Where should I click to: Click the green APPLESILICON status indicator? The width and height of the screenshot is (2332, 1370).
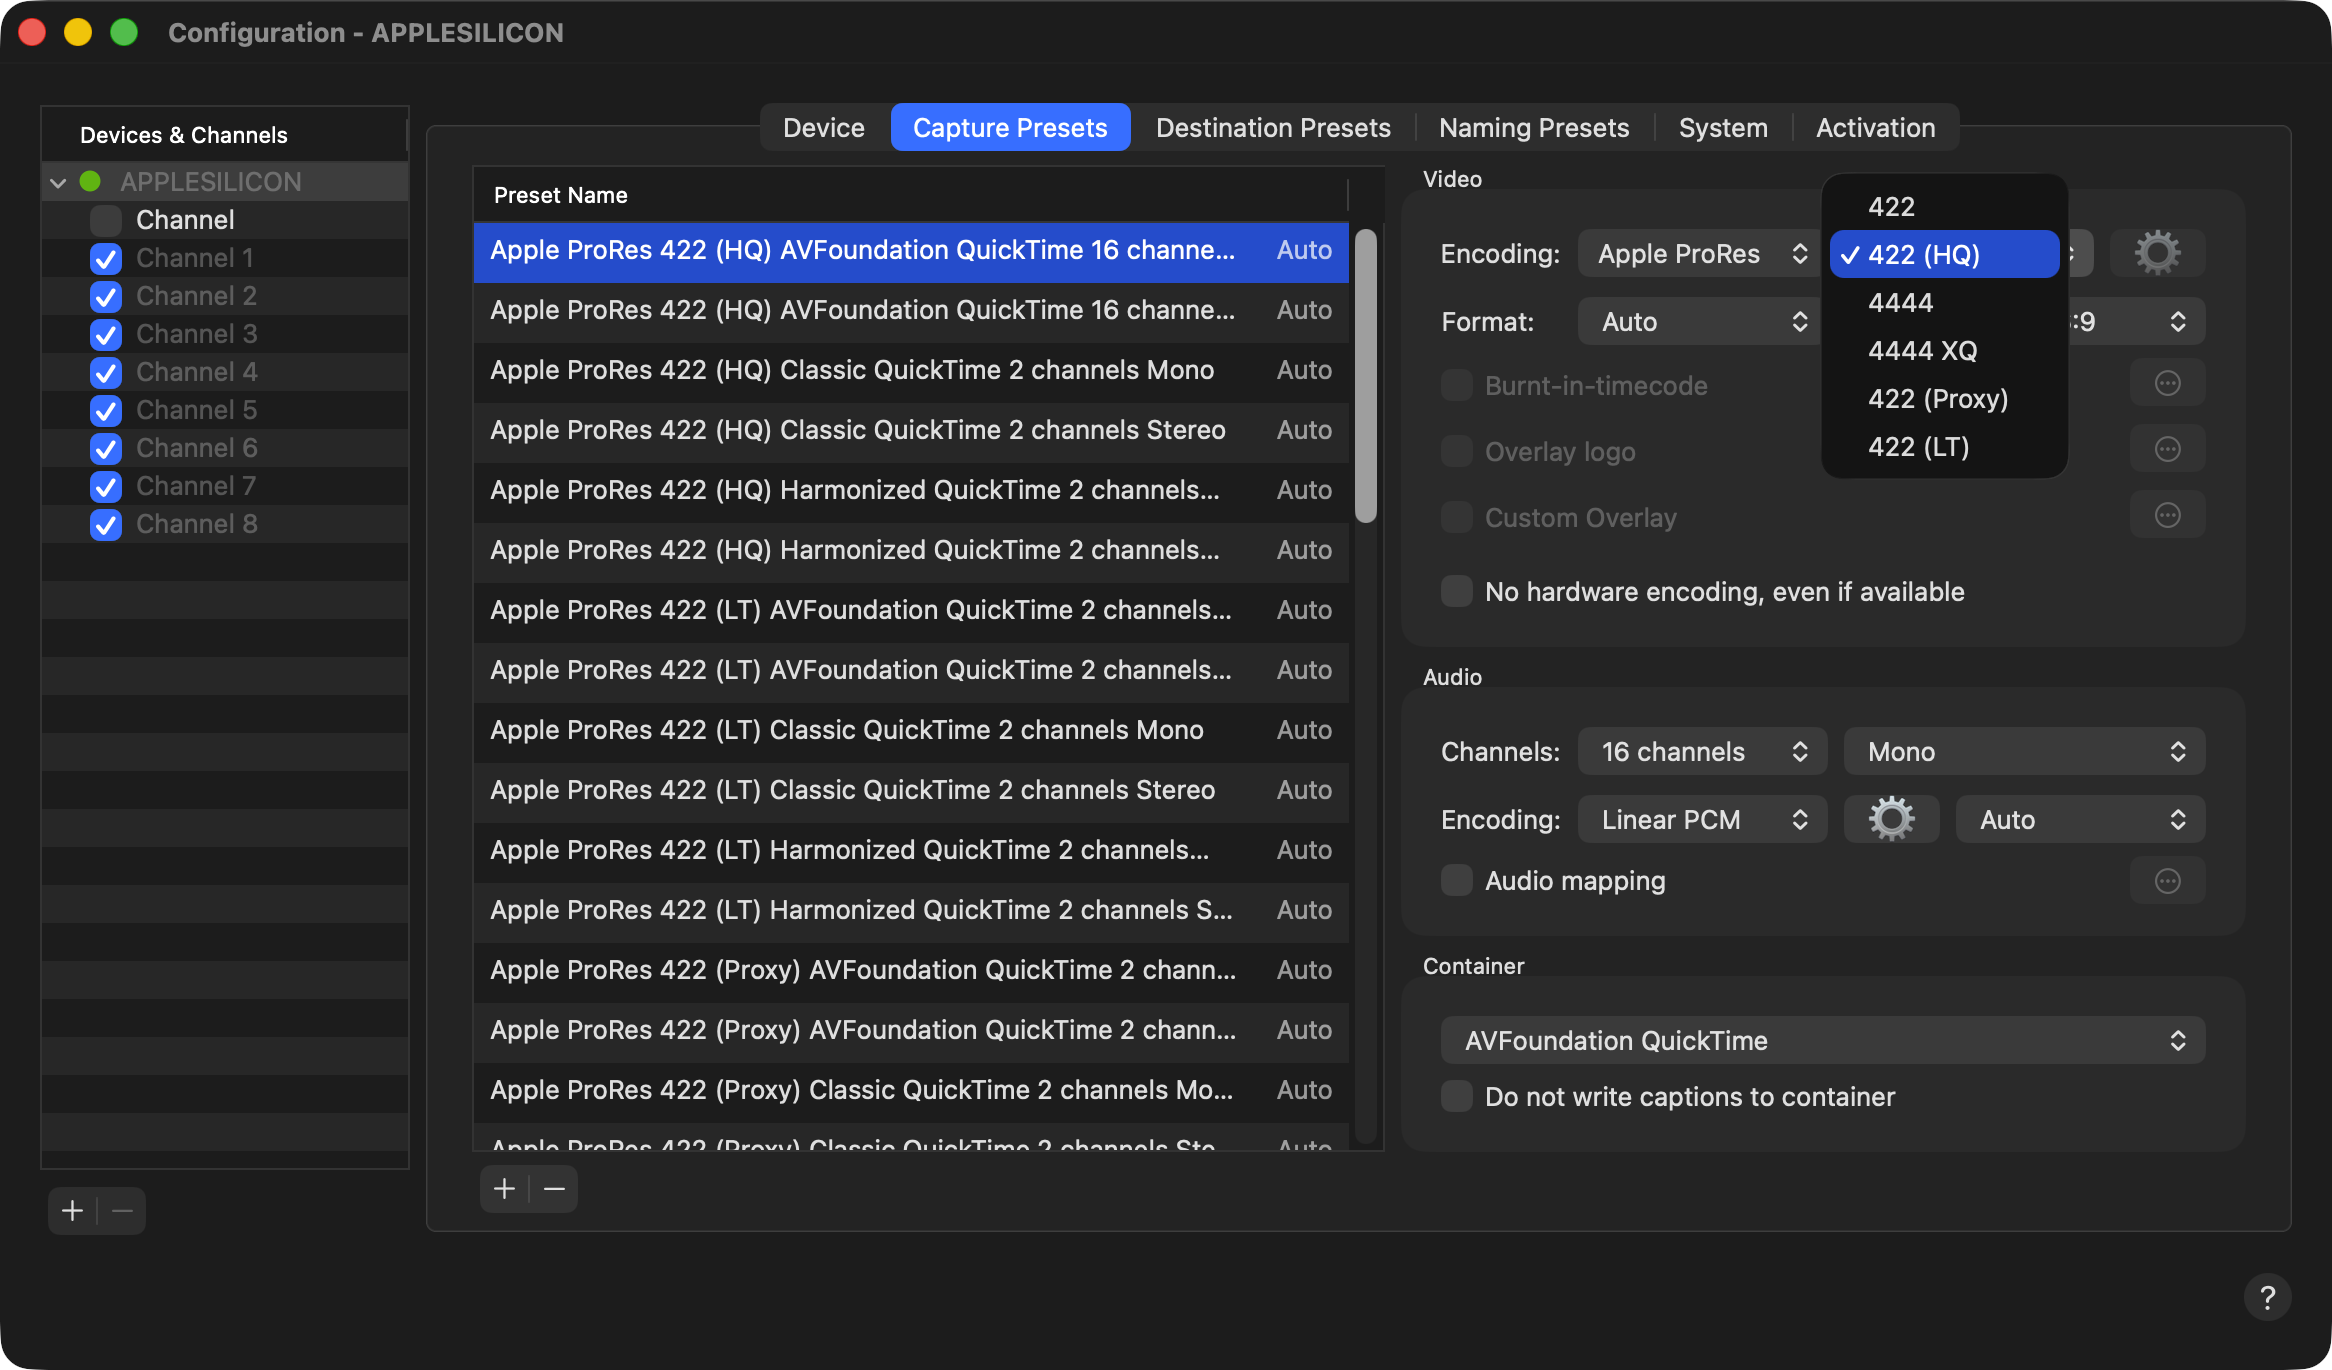[90, 181]
